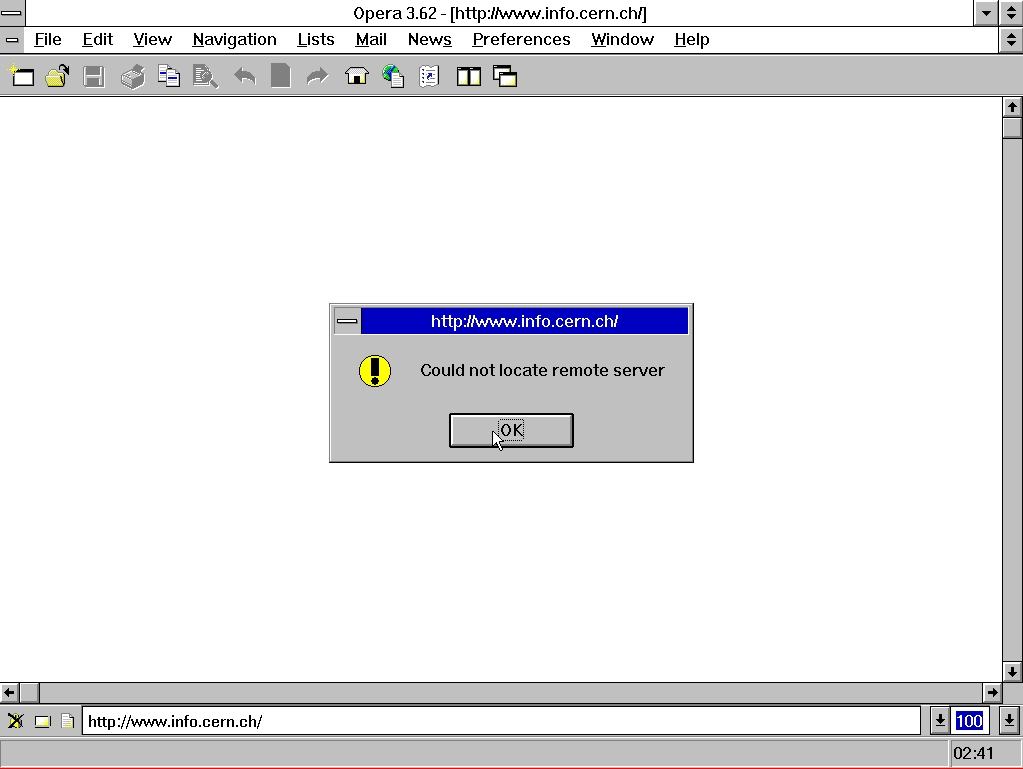Open the document window control menu
This screenshot has height=769, width=1023.
[12, 40]
